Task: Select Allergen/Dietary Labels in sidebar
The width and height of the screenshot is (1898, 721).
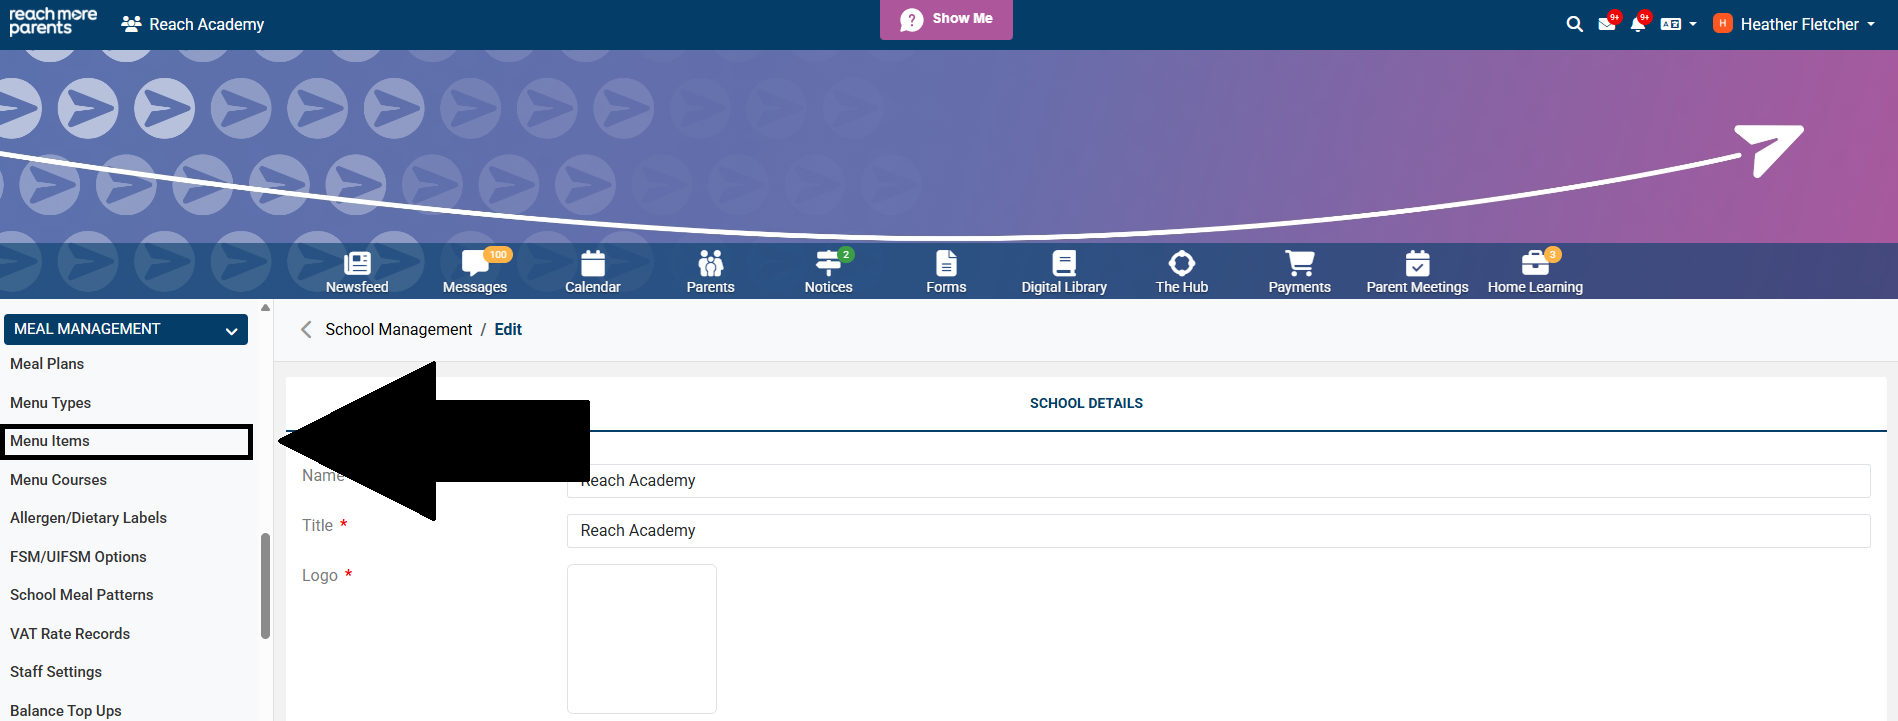Action: pyautogui.click(x=88, y=518)
